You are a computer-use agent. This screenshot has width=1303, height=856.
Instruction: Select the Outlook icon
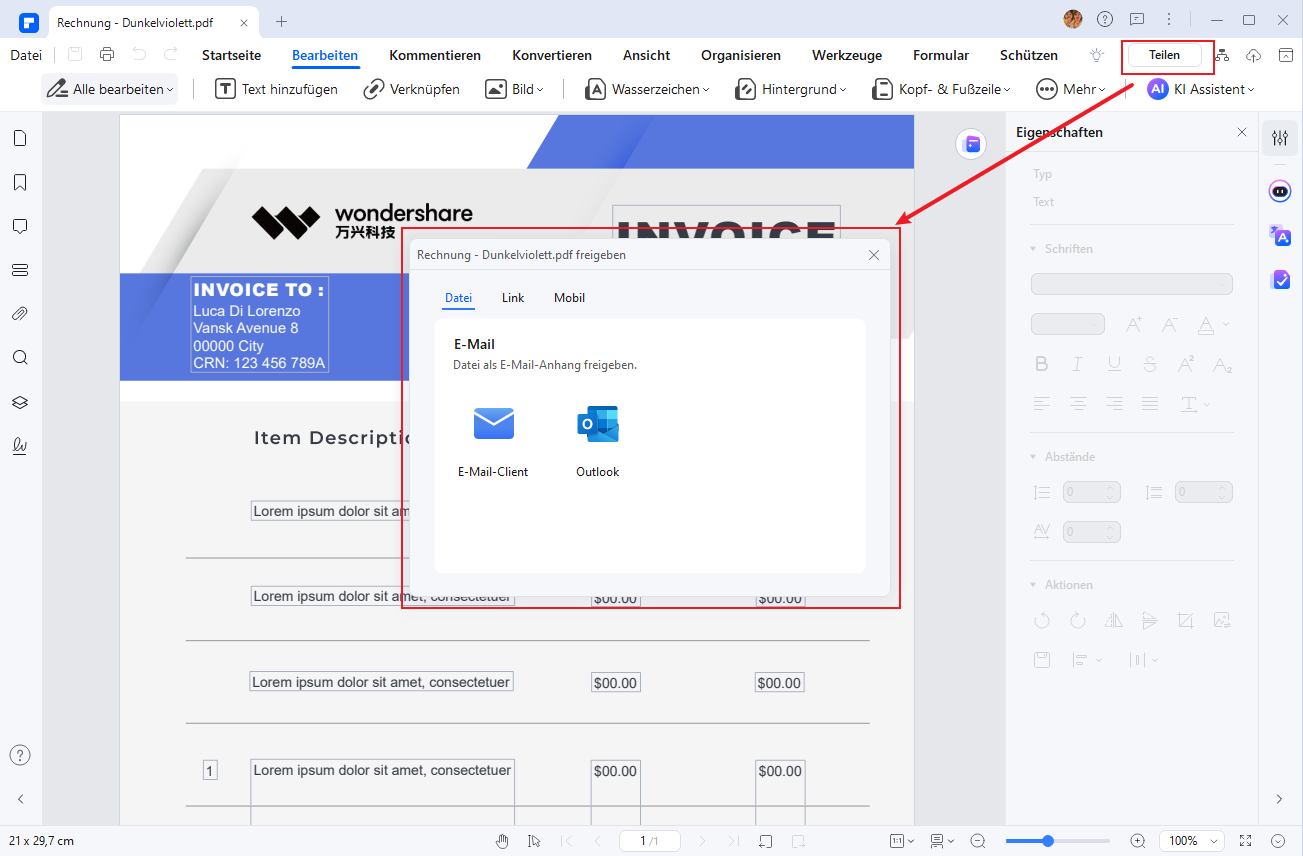[598, 424]
